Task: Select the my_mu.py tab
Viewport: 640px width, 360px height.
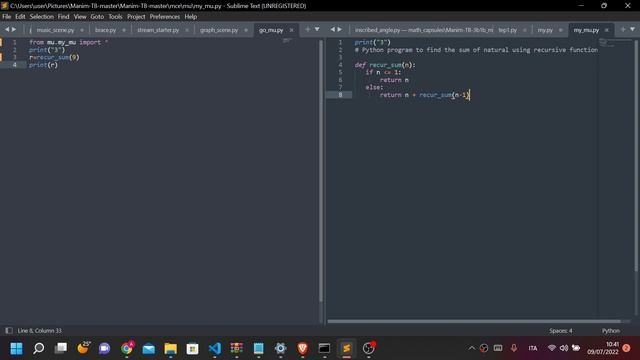Action: [586, 30]
